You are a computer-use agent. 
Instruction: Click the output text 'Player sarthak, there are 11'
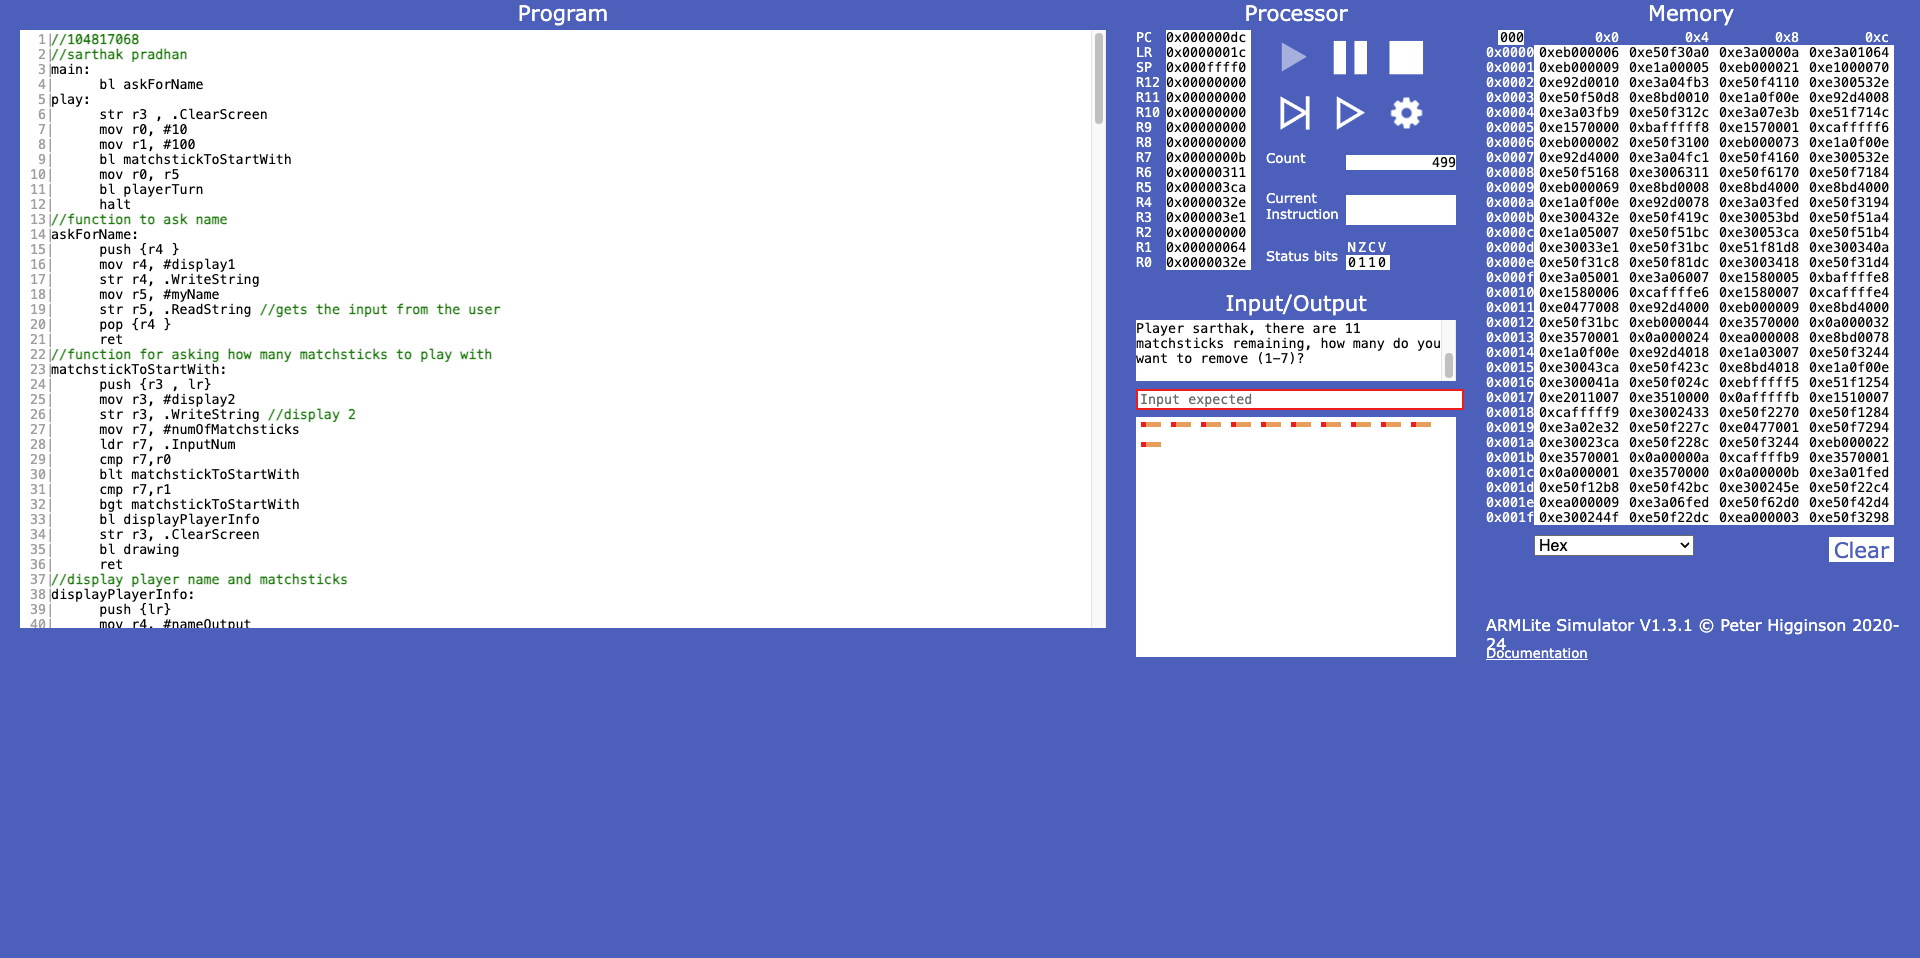tap(1248, 328)
